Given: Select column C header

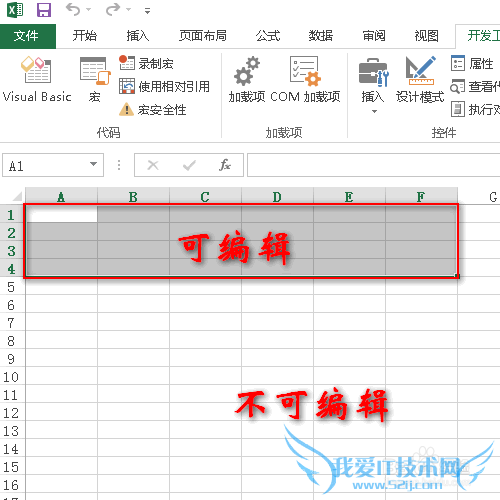Looking at the screenshot, I should pyautogui.click(x=205, y=197).
